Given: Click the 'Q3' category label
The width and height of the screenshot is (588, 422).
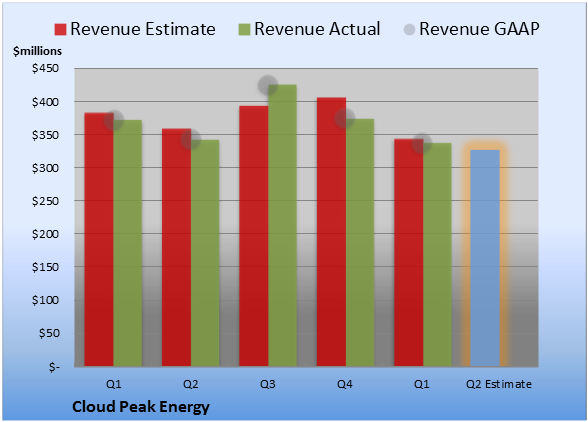Looking at the screenshot, I should click(x=268, y=384).
